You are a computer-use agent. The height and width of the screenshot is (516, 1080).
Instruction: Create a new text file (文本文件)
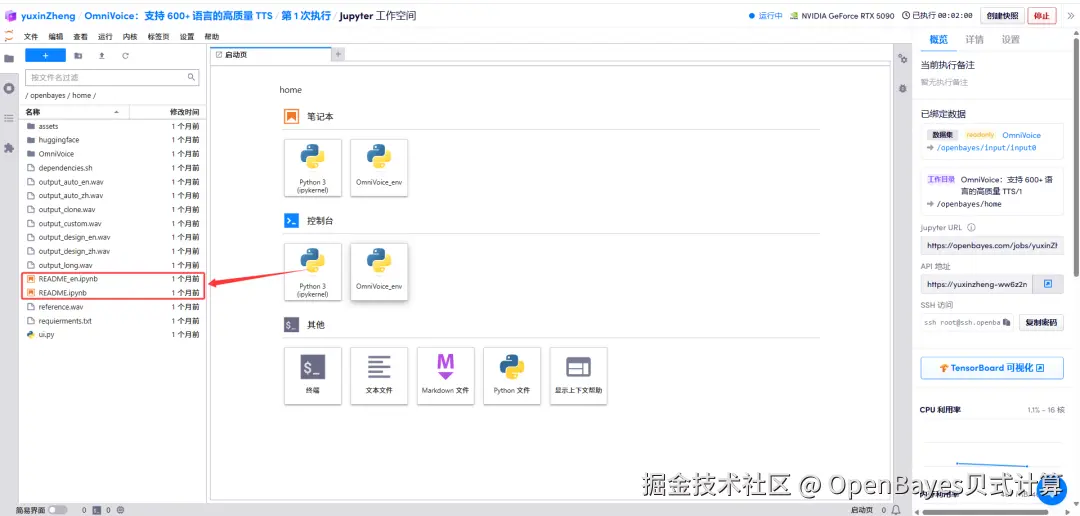coord(379,375)
